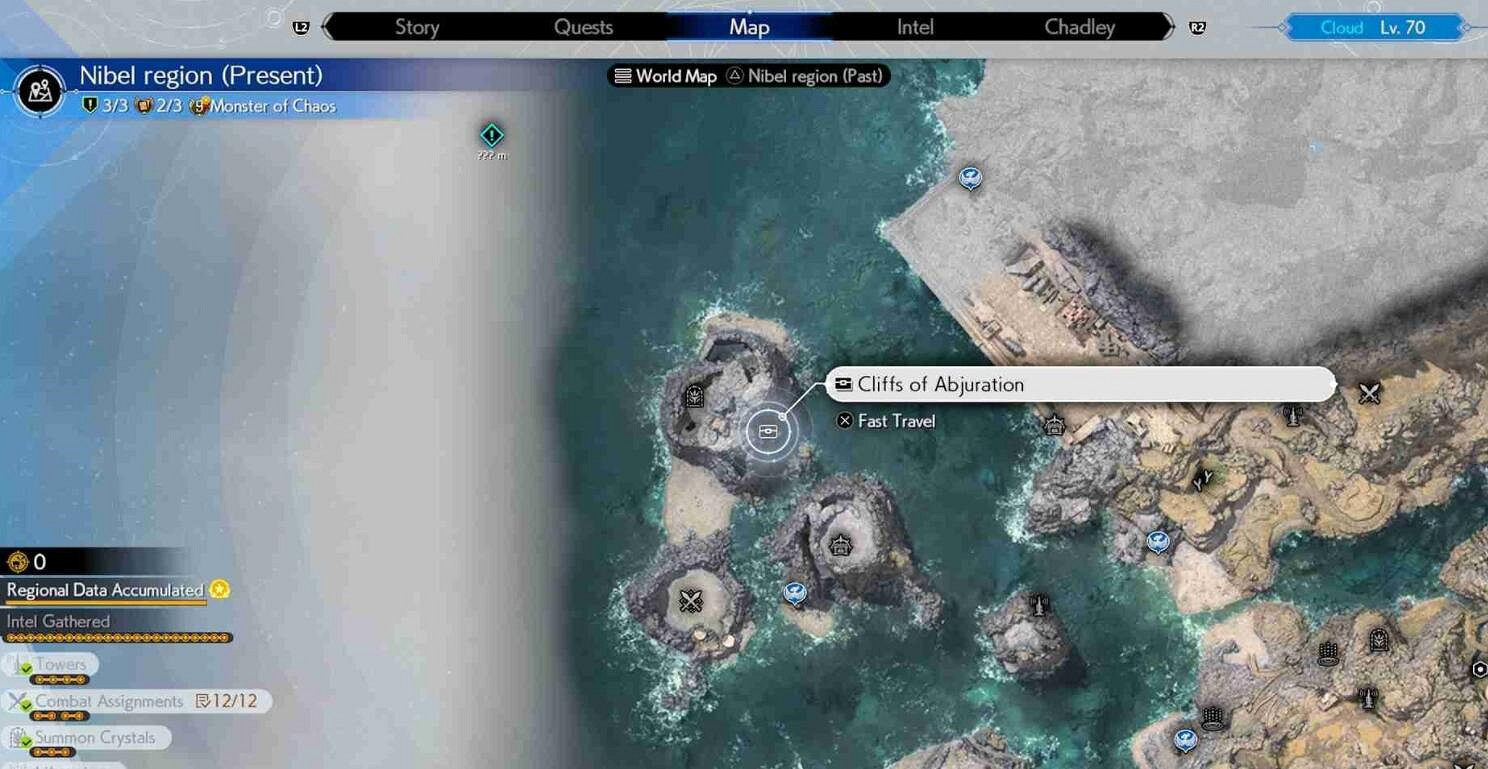Switch to Nibel region (Past)

[x=807, y=76]
